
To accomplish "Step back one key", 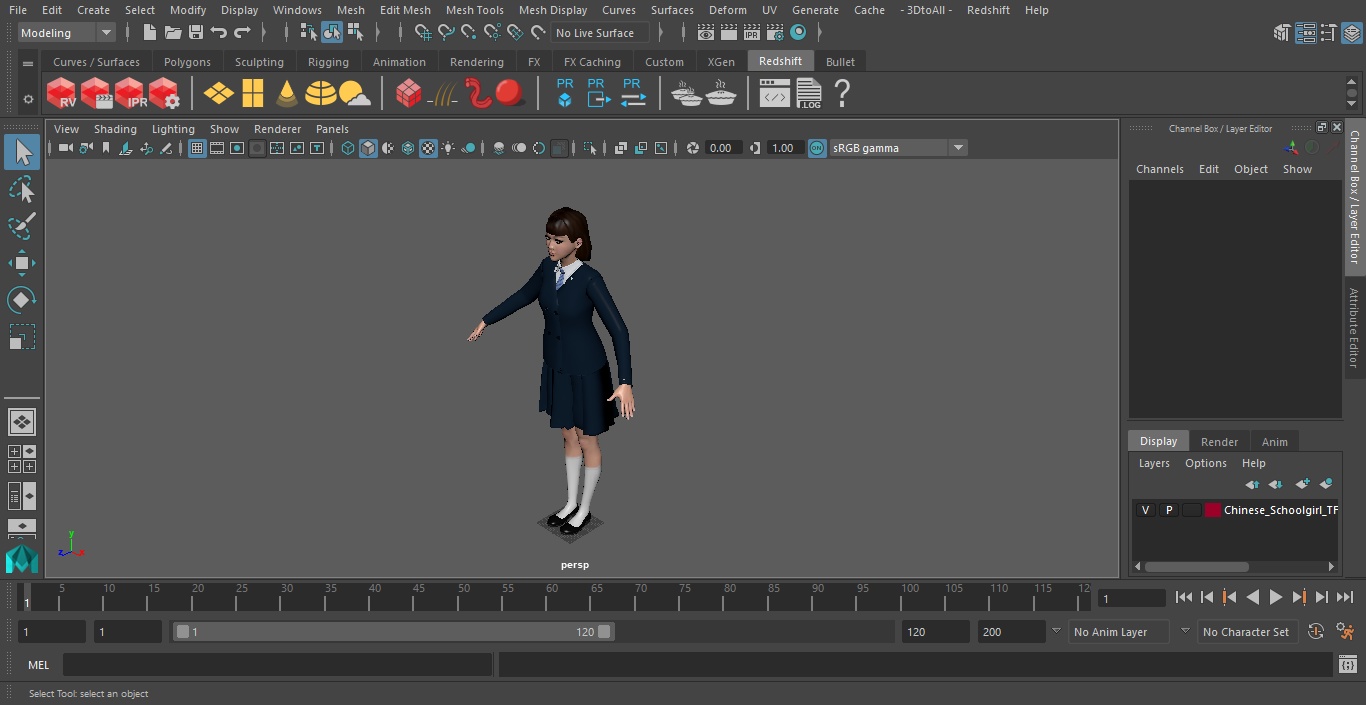I will (x=1229, y=597).
